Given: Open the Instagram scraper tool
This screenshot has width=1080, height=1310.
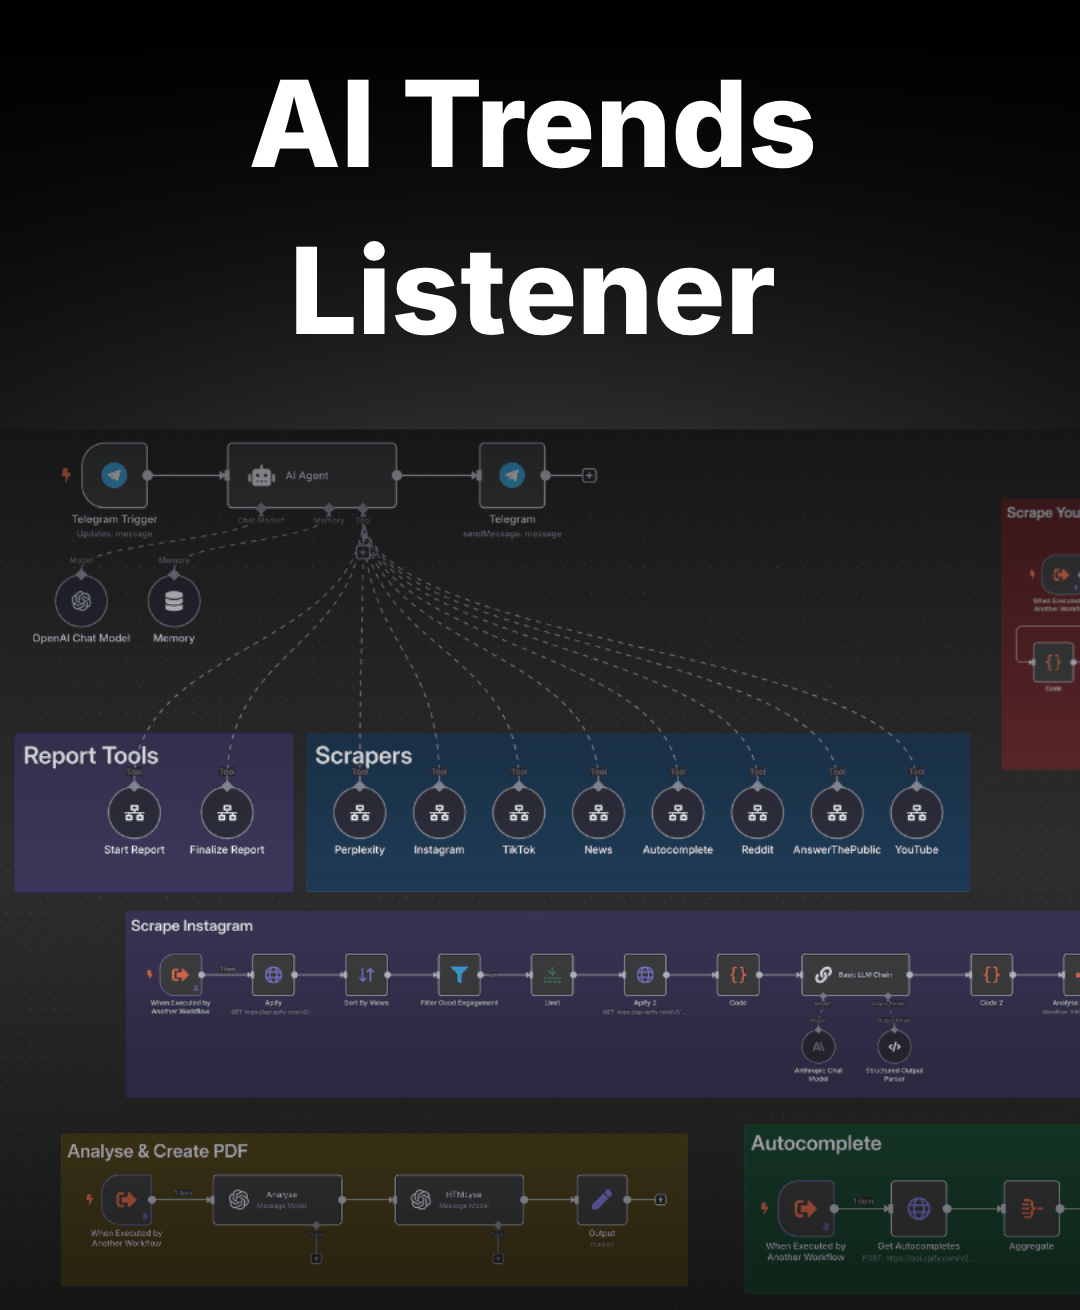Looking at the screenshot, I should pos(439,813).
